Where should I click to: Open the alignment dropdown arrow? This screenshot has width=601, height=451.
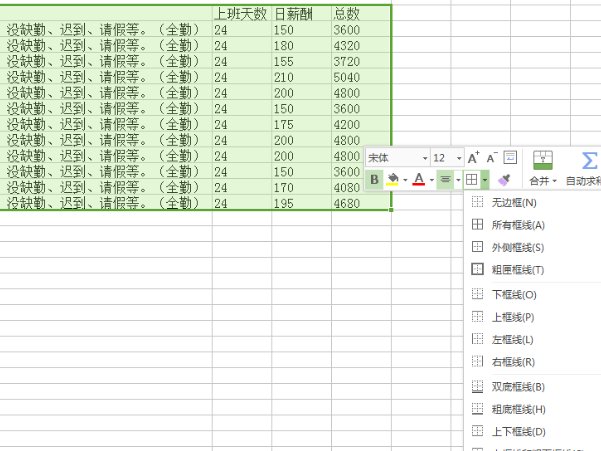[458, 180]
